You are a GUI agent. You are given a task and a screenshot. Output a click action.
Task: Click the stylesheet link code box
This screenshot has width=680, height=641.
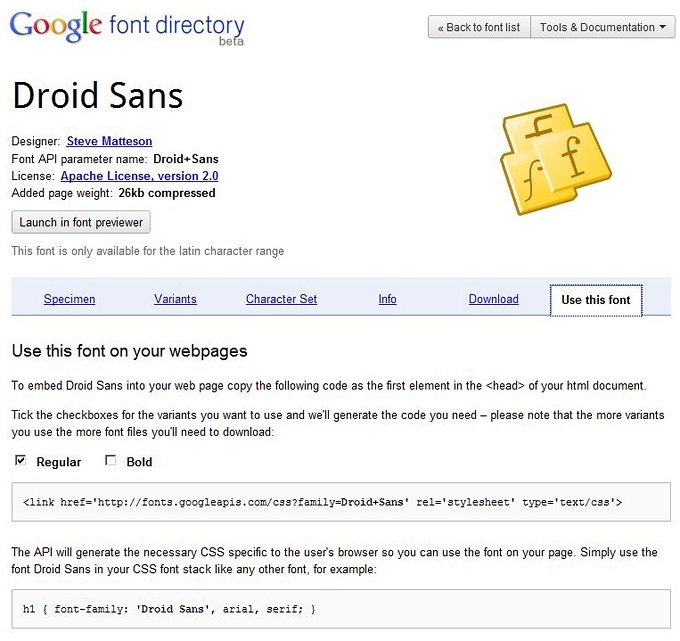click(x=341, y=502)
